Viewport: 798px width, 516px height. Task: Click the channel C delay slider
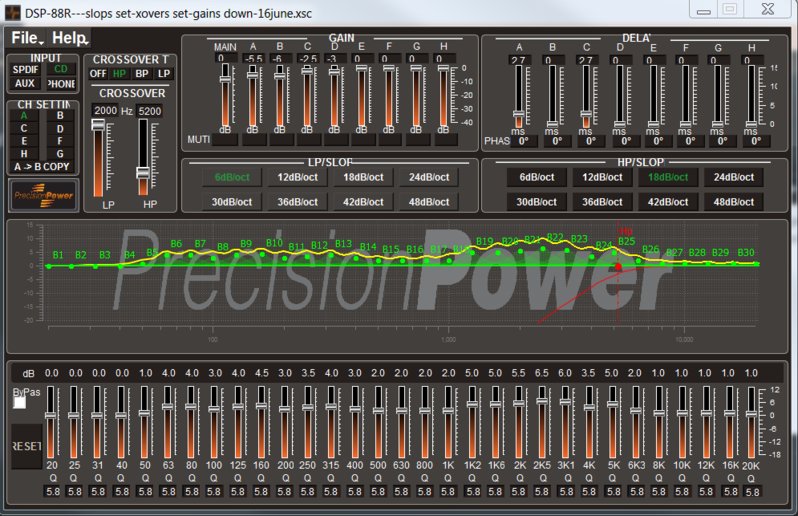[586, 96]
